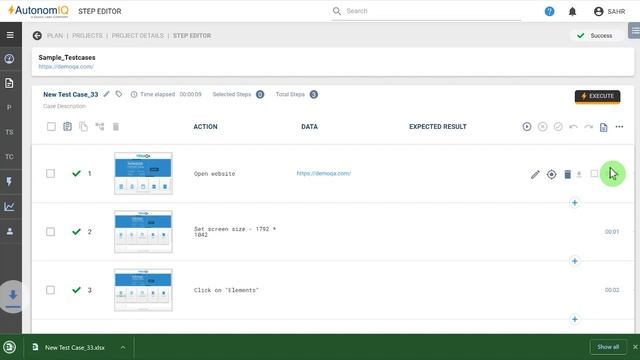Navigate to PROJECTS breadcrumb

click(87, 36)
